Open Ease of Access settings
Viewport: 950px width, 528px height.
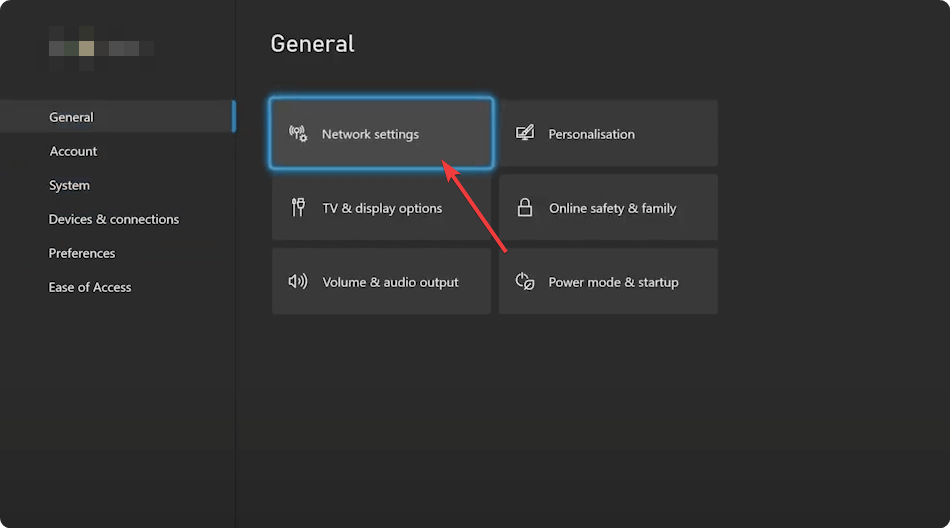(x=90, y=287)
